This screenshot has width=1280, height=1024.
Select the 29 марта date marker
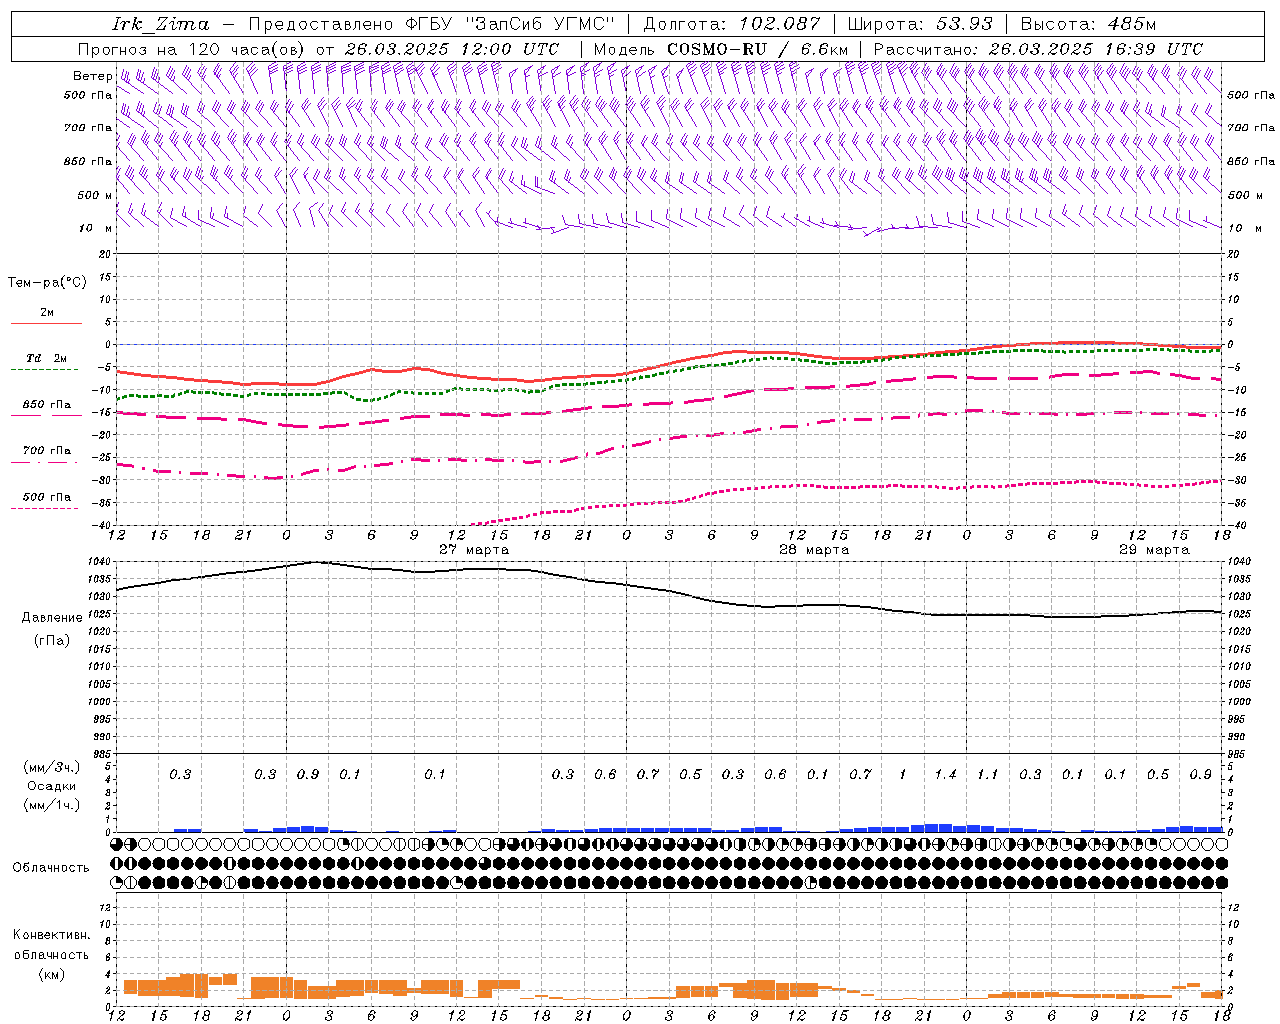1154,550
